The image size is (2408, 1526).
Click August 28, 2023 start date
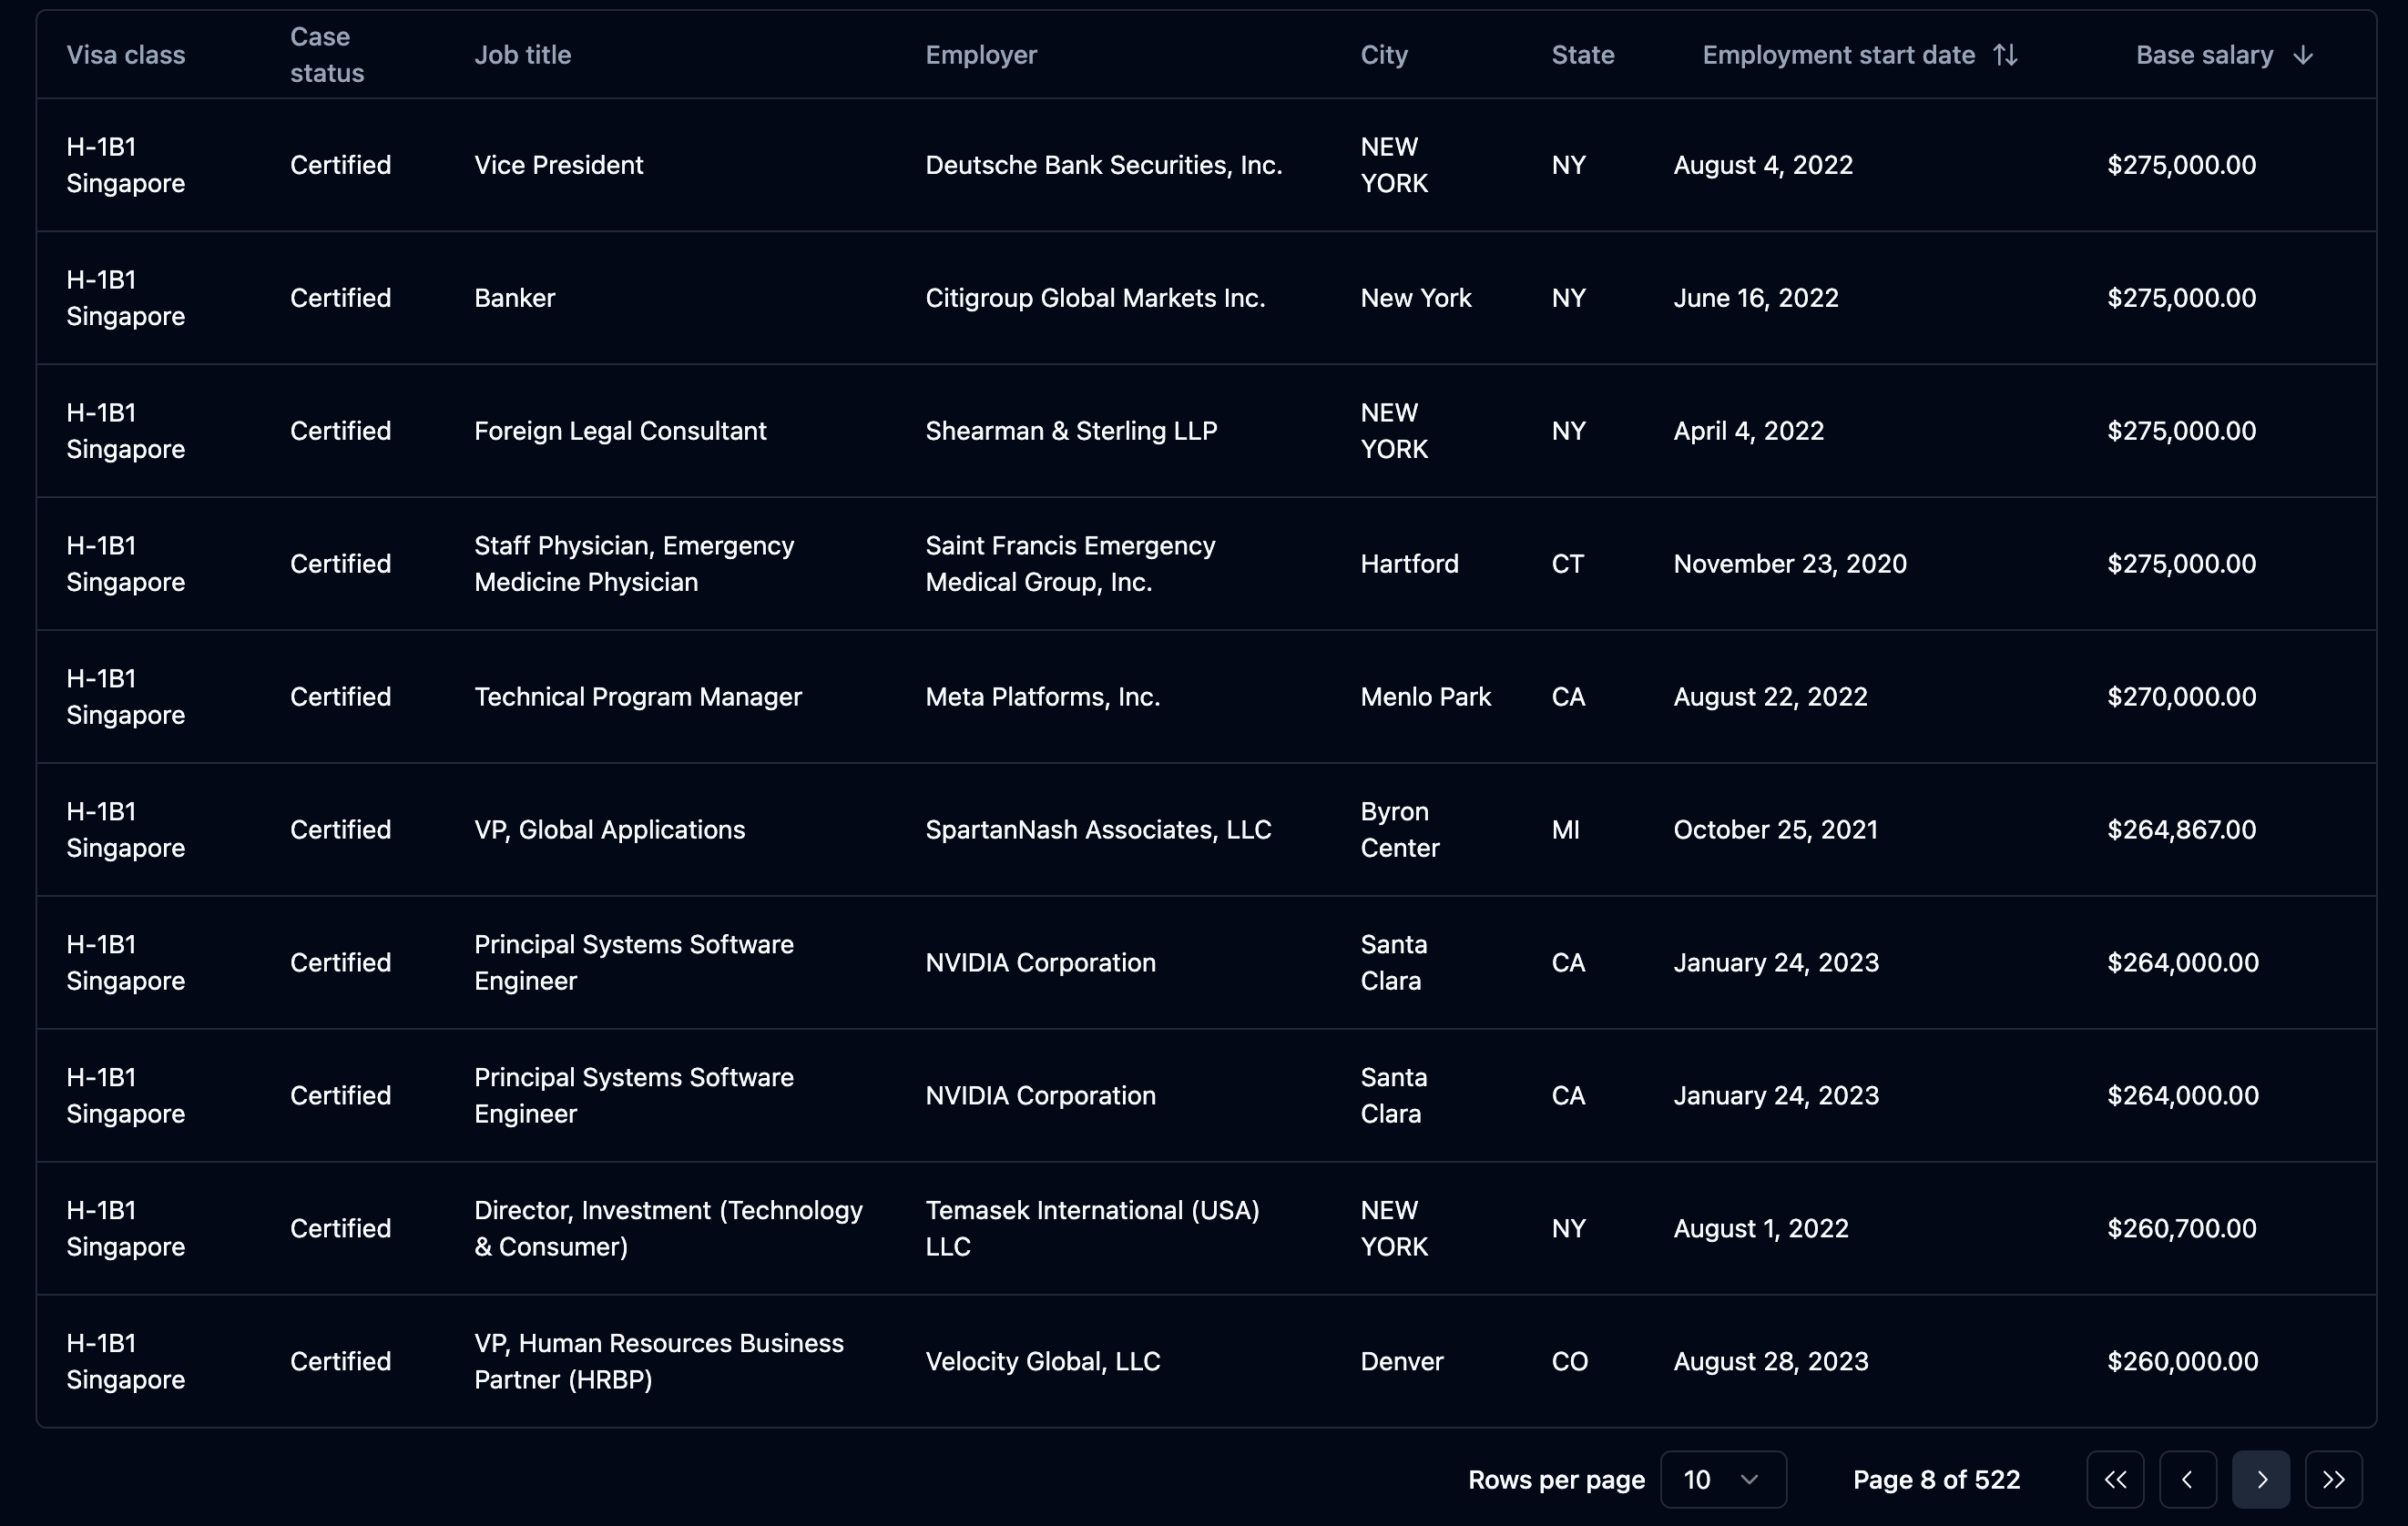click(x=1771, y=1361)
